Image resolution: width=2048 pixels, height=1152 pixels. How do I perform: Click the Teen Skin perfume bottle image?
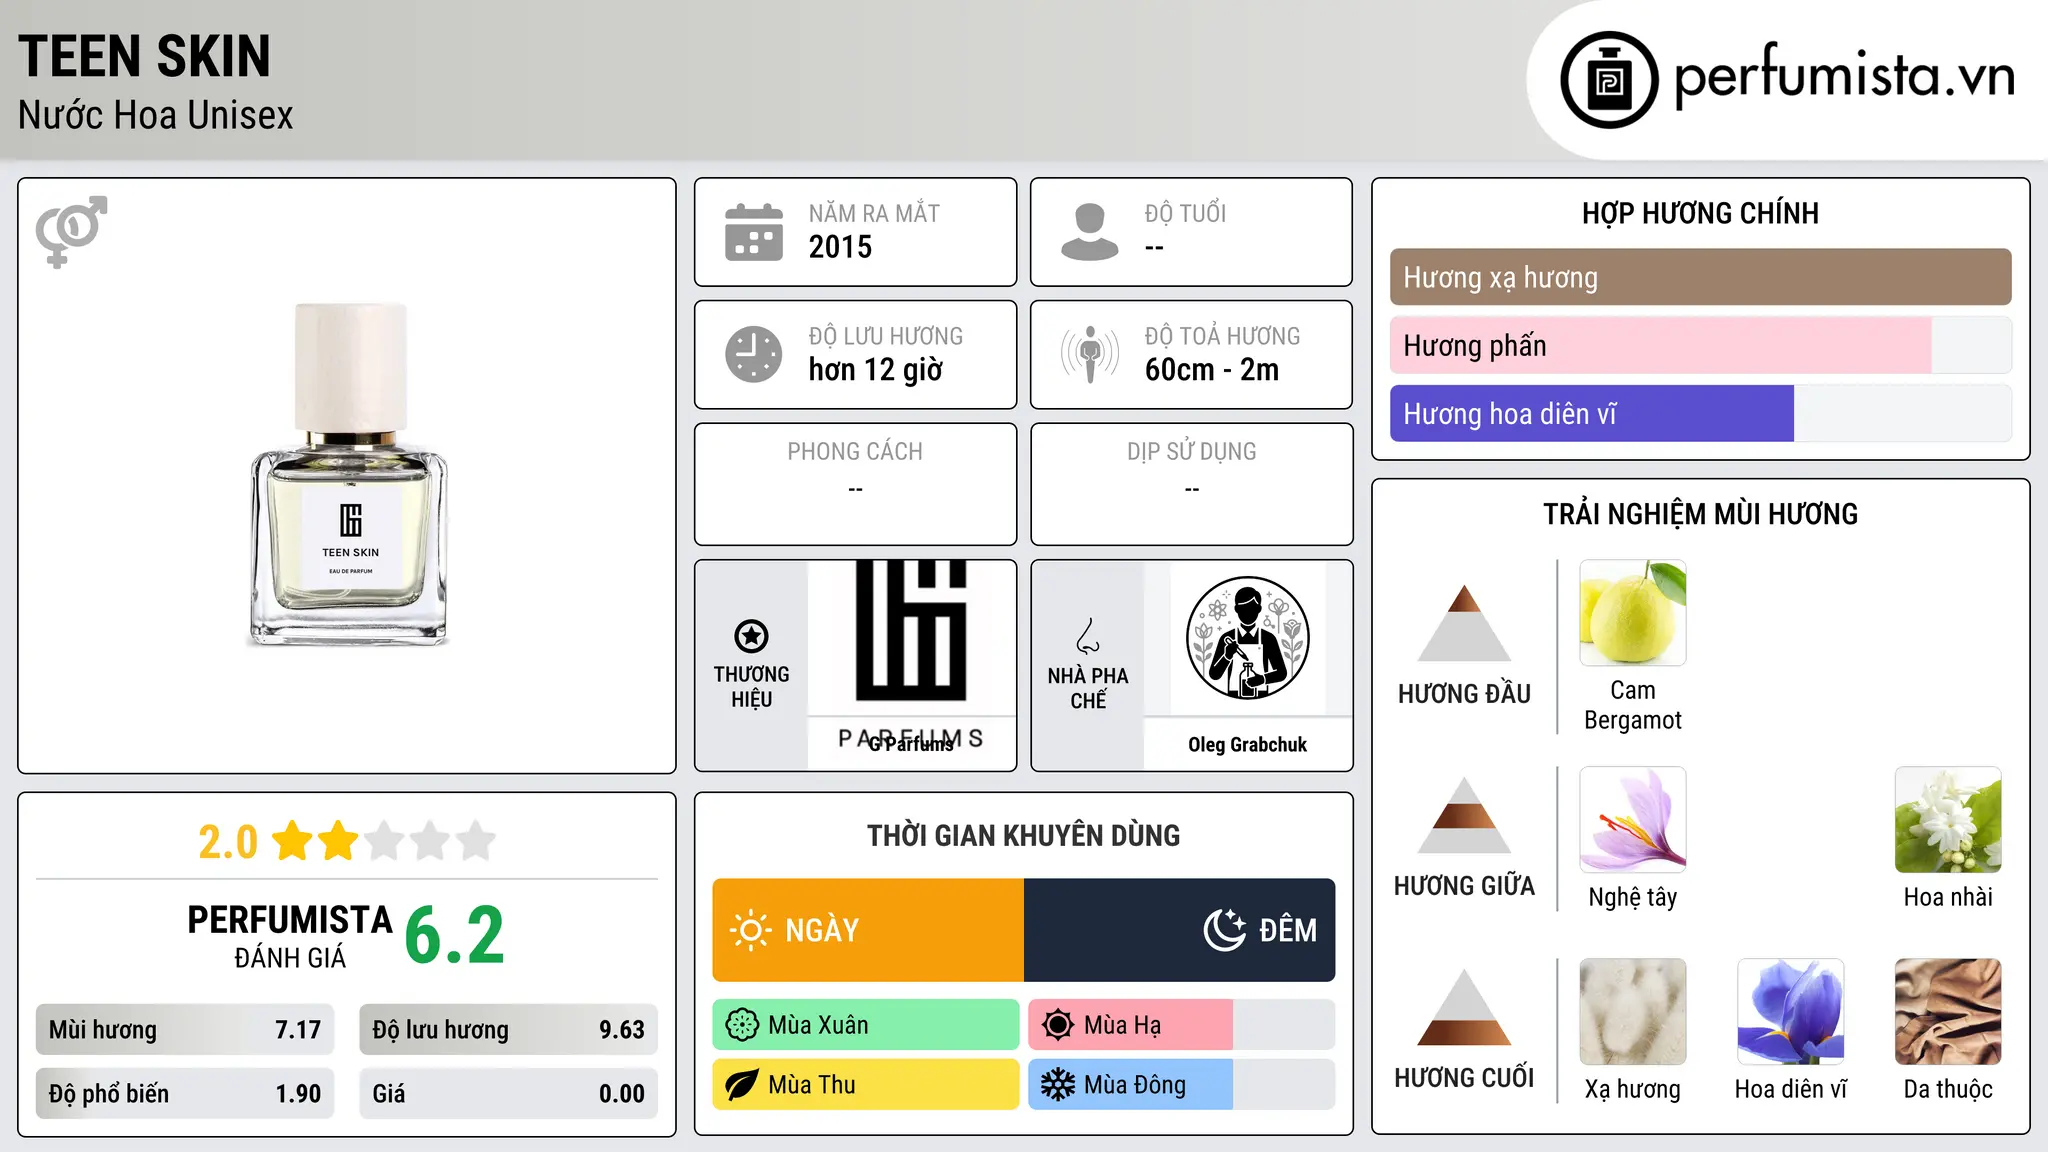click(x=348, y=475)
